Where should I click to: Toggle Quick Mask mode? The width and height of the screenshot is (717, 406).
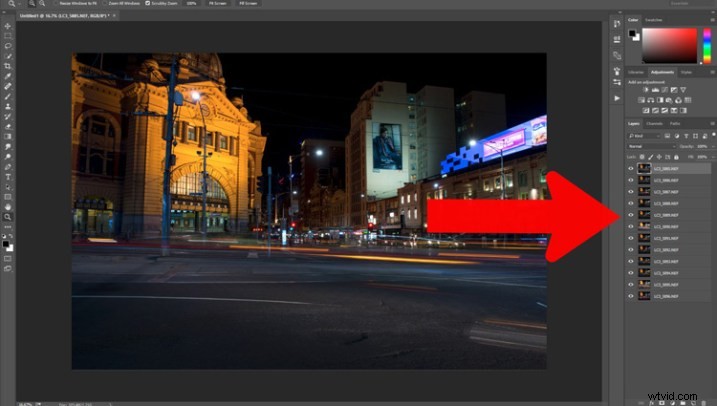(8, 259)
